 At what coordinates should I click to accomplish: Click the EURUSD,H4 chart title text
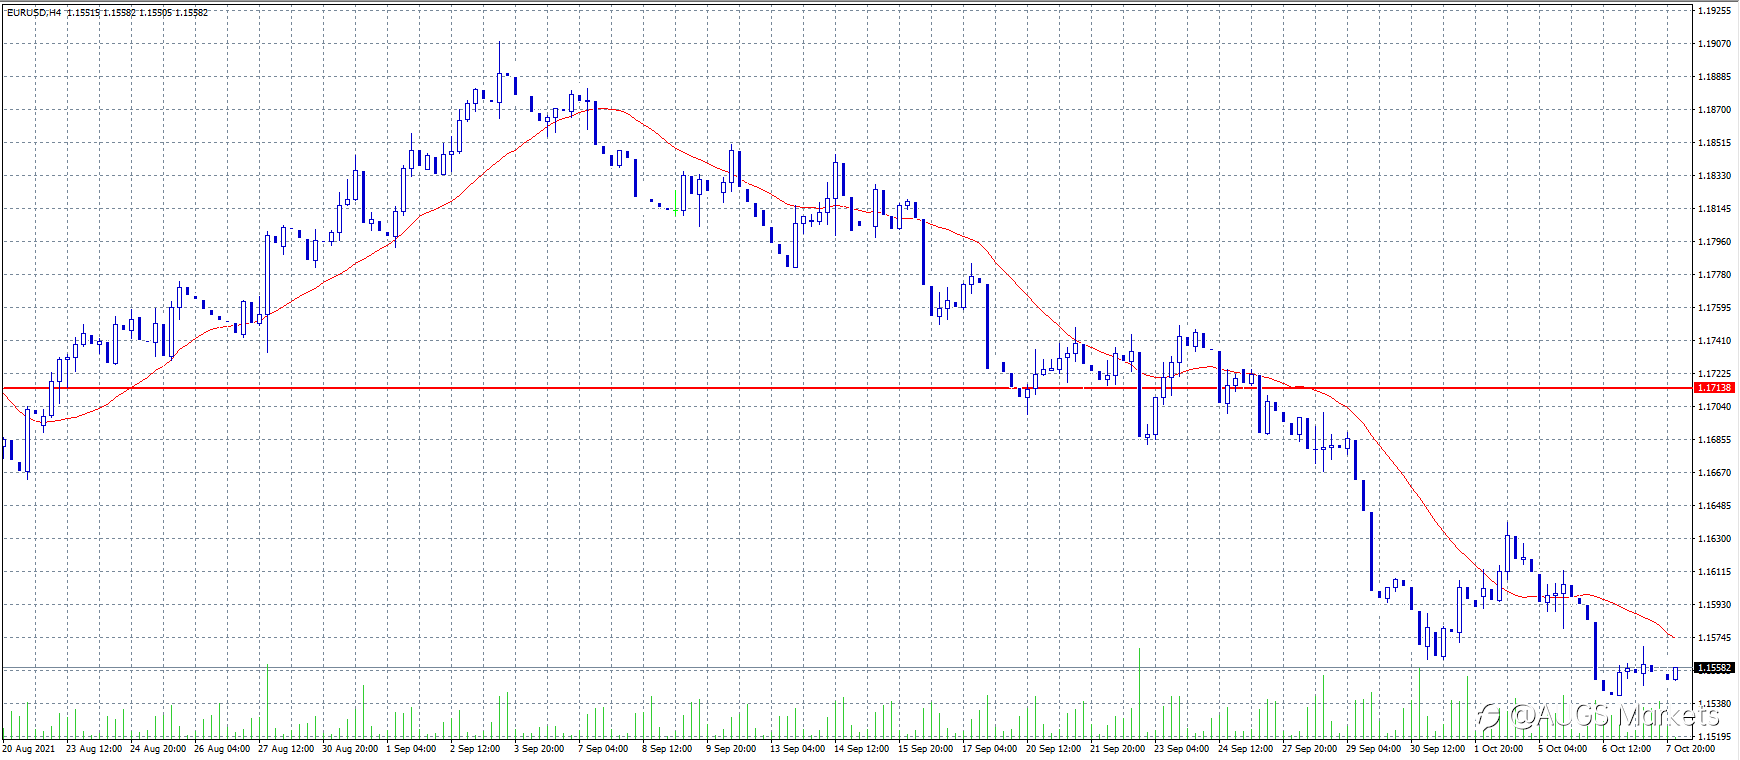click(34, 13)
